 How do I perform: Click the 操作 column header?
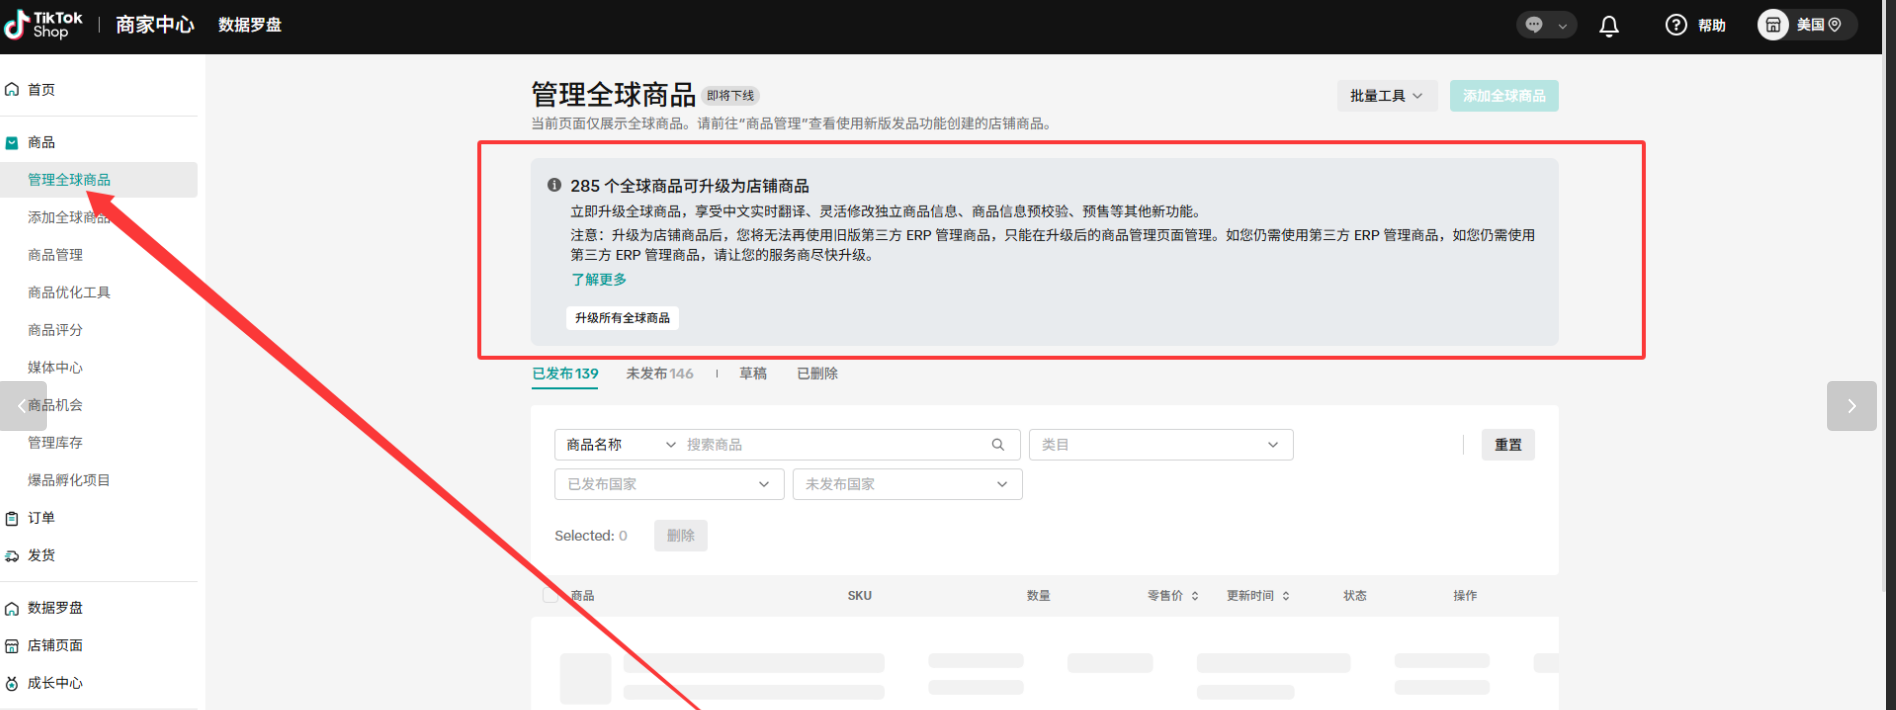tap(1465, 596)
